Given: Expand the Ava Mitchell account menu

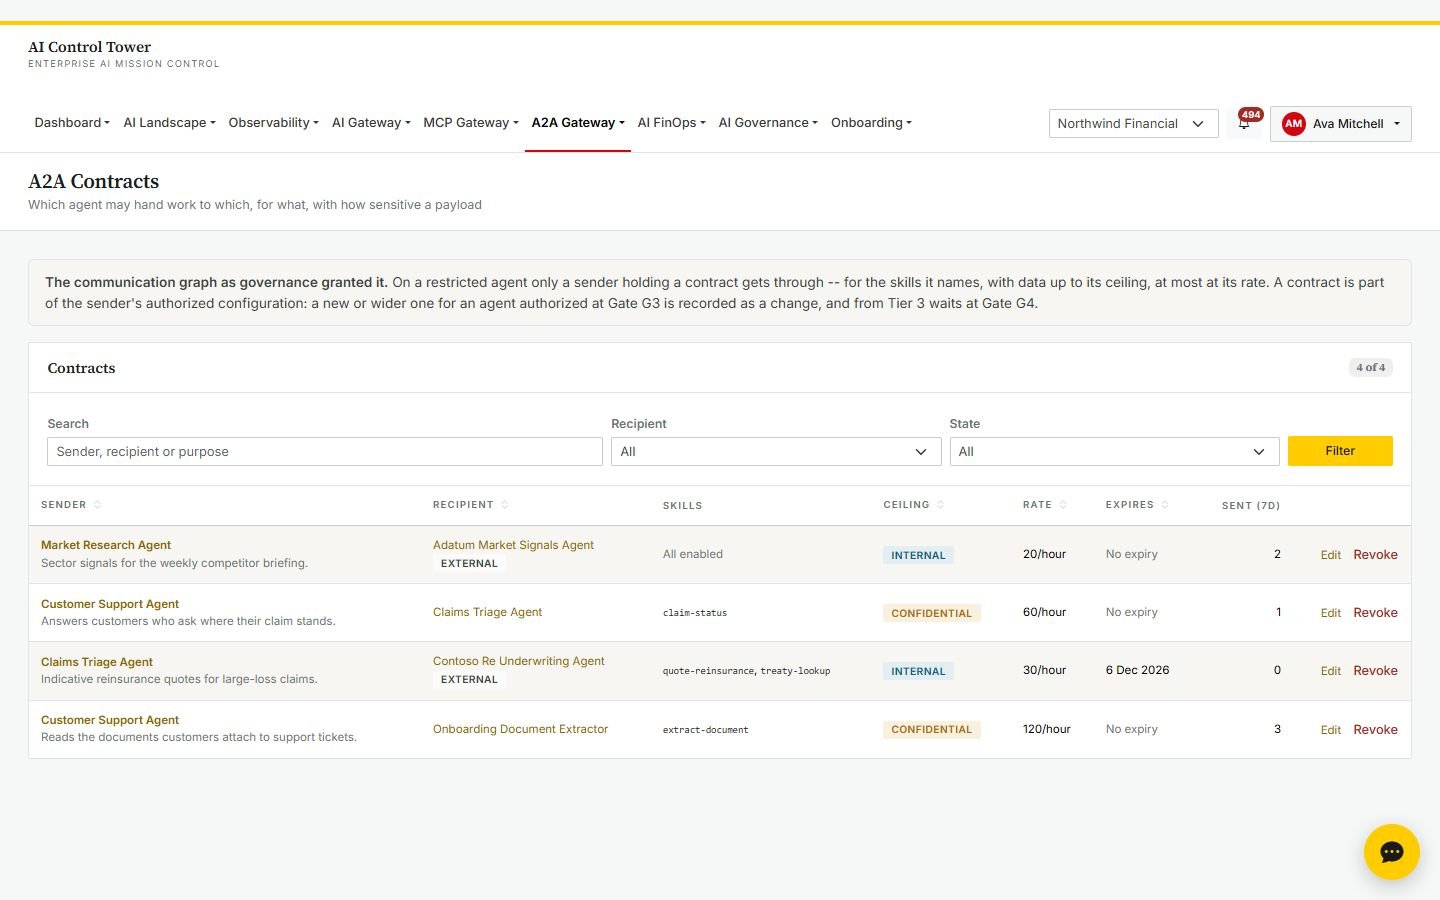Looking at the screenshot, I should click(x=1341, y=124).
